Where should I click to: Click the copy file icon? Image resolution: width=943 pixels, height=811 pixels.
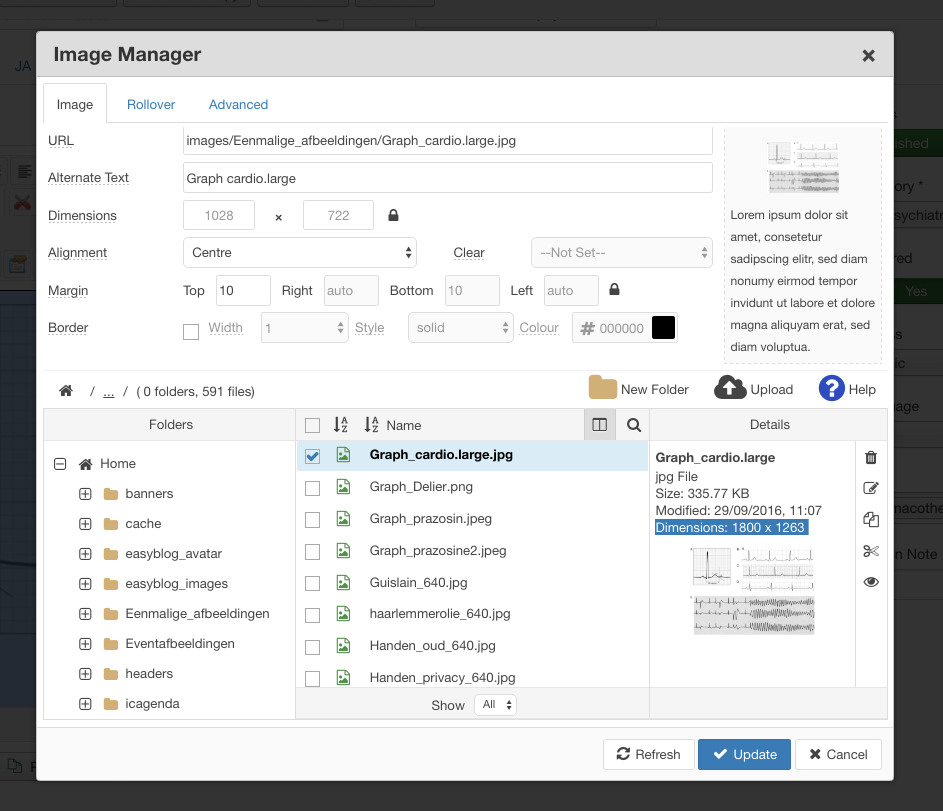[x=870, y=519]
